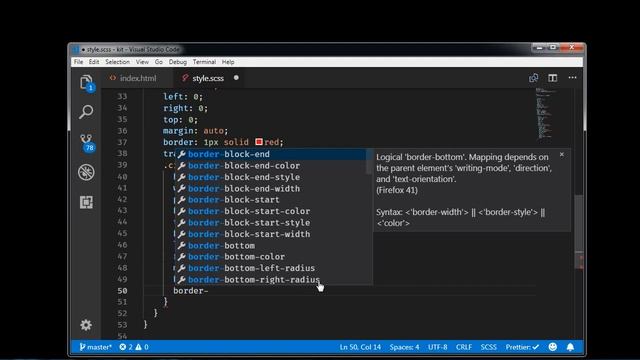
Task: Open the Extensions view in activity bar
Action: point(86,202)
